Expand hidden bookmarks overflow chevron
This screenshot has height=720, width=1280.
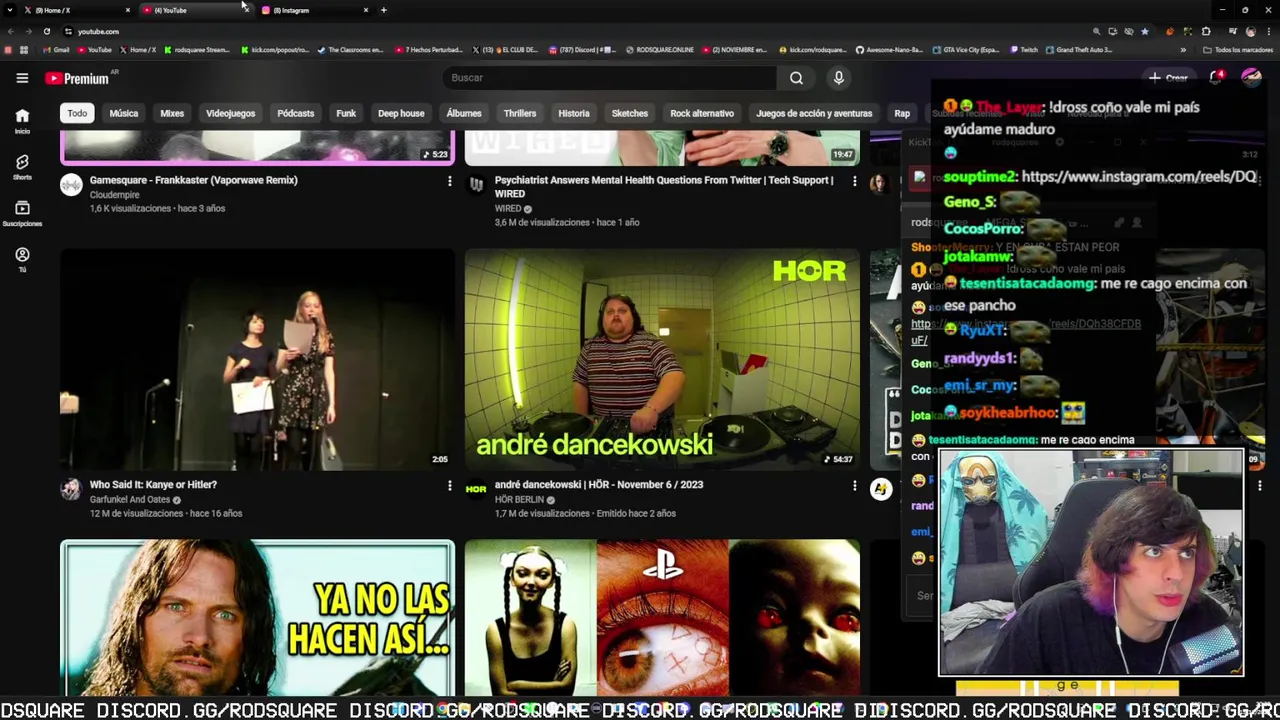coord(1183,49)
